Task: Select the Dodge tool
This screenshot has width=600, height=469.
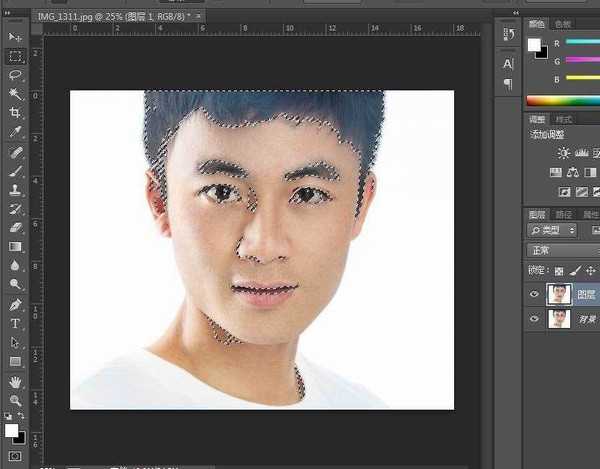Action: pos(15,284)
